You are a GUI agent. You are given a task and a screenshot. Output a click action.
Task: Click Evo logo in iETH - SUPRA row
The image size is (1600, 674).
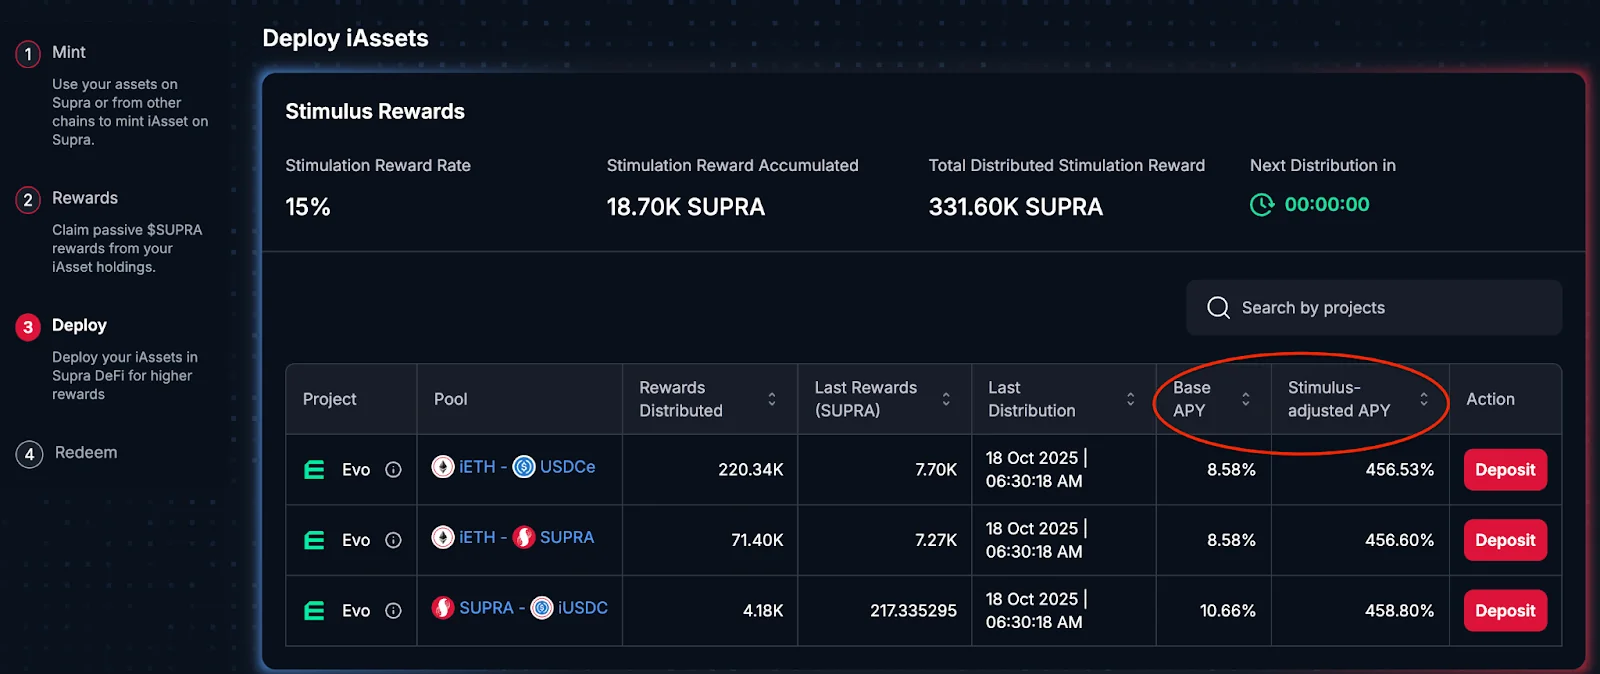click(x=314, y=540)
